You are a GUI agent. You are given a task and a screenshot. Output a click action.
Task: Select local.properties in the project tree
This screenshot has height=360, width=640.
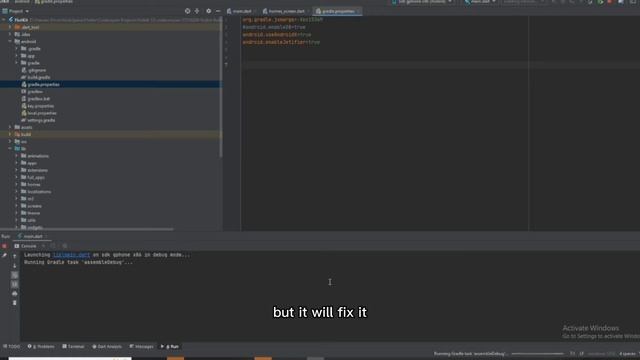tap(42, 113)
